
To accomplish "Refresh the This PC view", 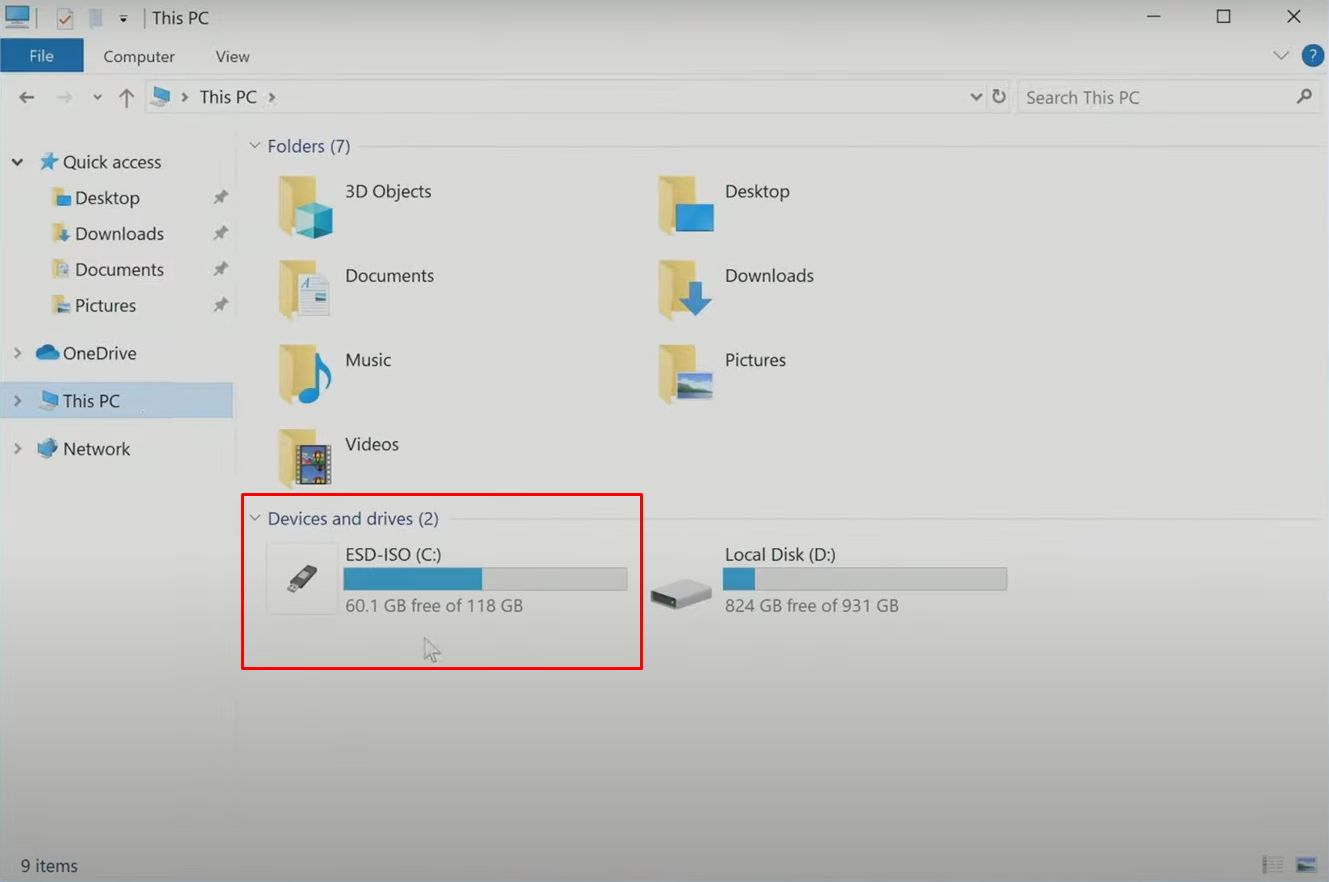I will click(x=998, y=96).
